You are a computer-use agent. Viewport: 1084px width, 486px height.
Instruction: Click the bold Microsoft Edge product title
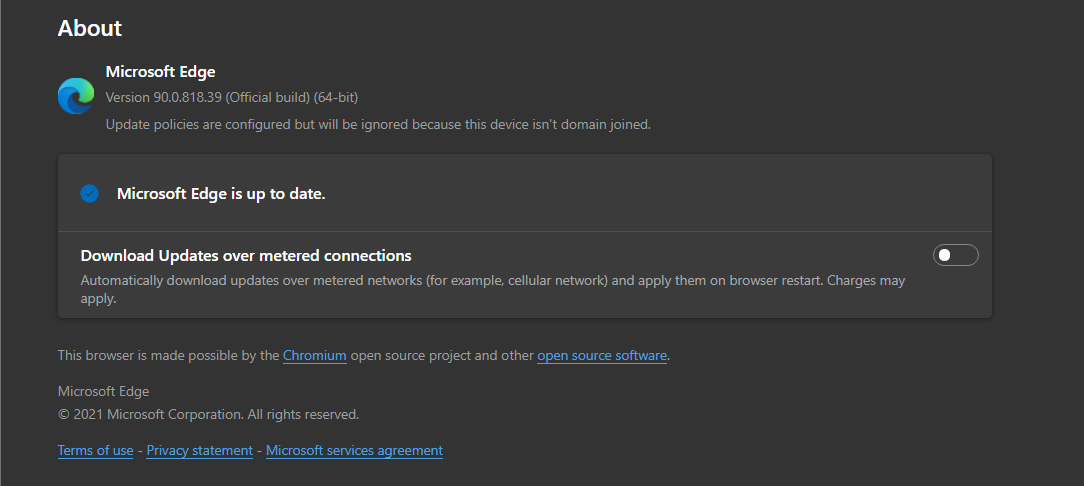pos(160,72)
